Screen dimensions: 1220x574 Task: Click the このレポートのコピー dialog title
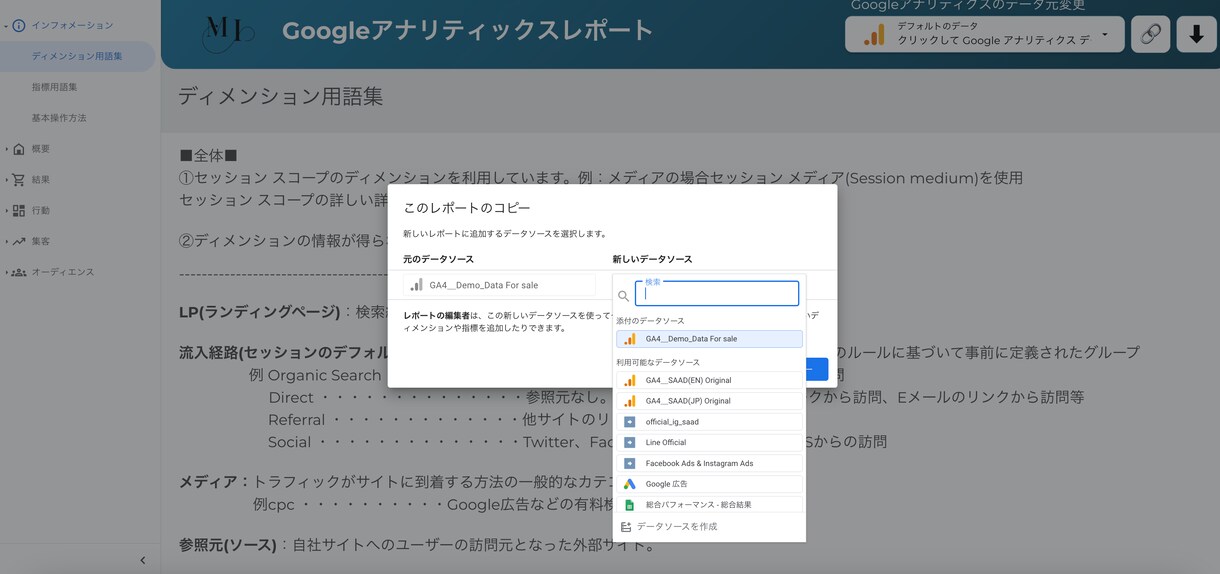pyautogui.click(x=467, y=208)
